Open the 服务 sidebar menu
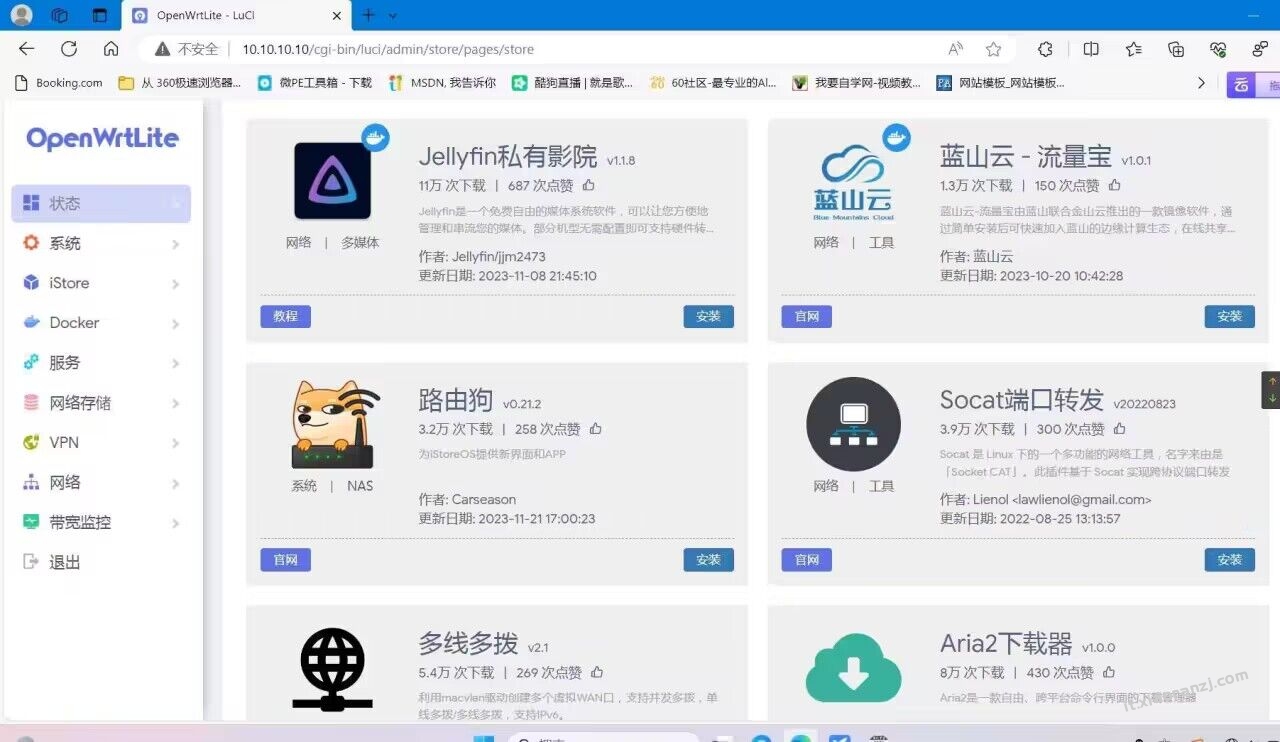The image size is (1280, 742). (101, 363)
